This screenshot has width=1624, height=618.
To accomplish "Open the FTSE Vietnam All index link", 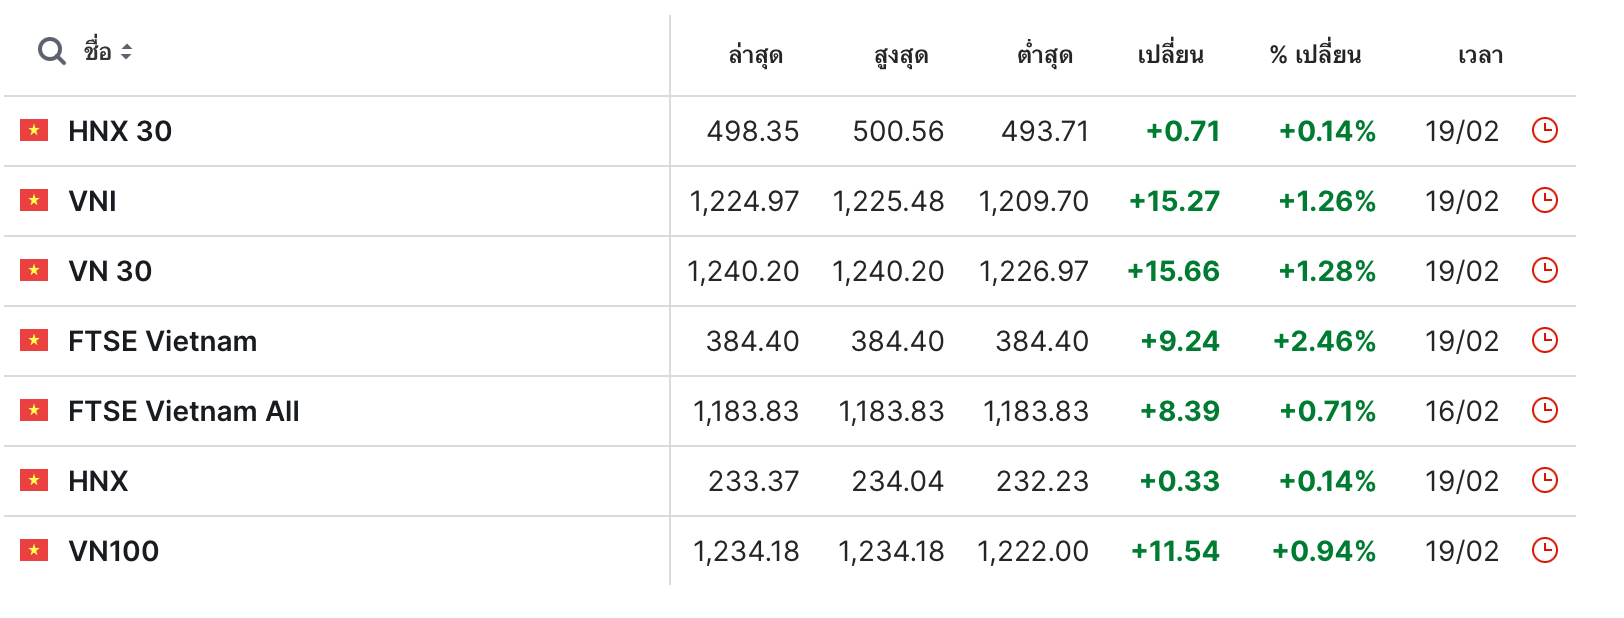I will tap(184, 411).
